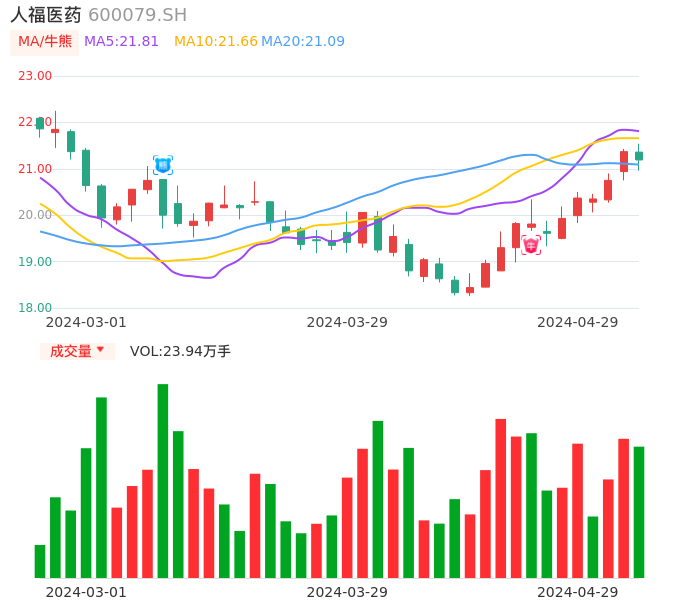
Task: Click the MA20:21.09 legend label
Action: 303,42
